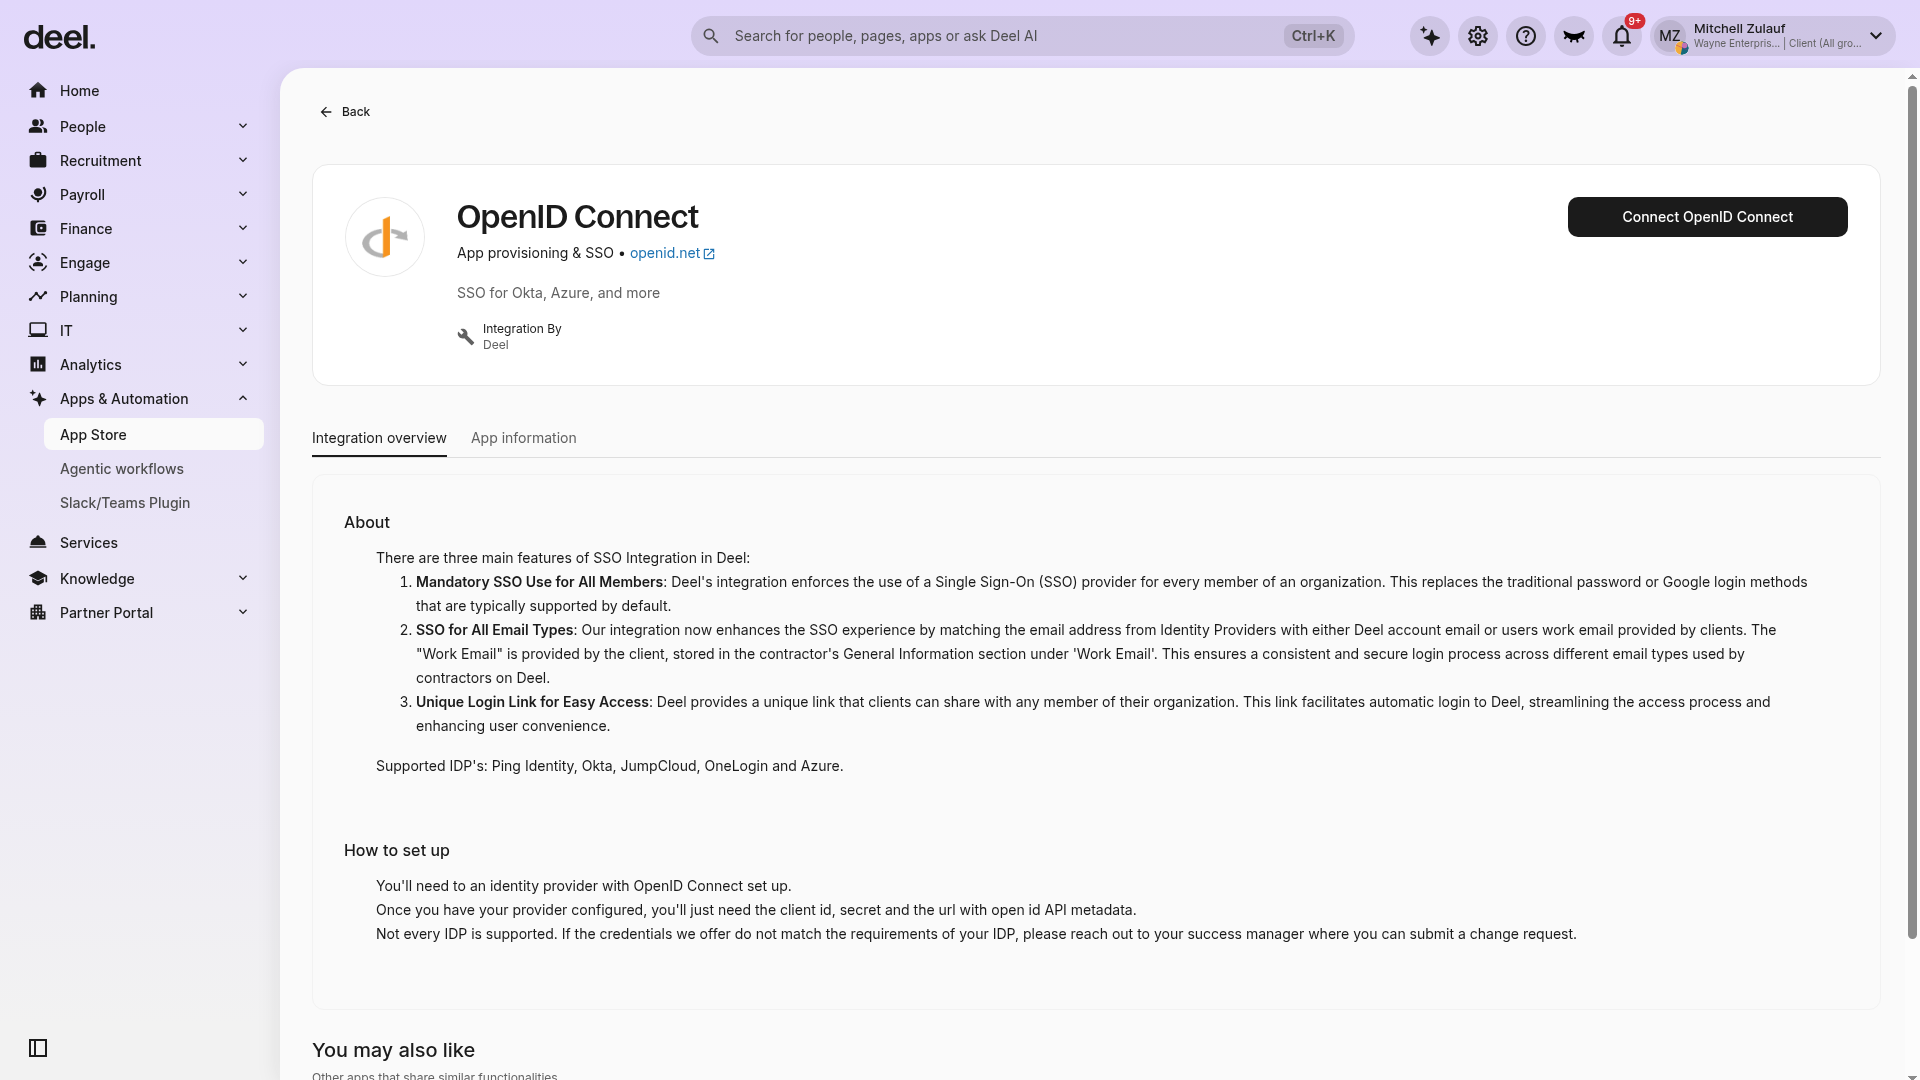Click the People group icon

[38, 127]
